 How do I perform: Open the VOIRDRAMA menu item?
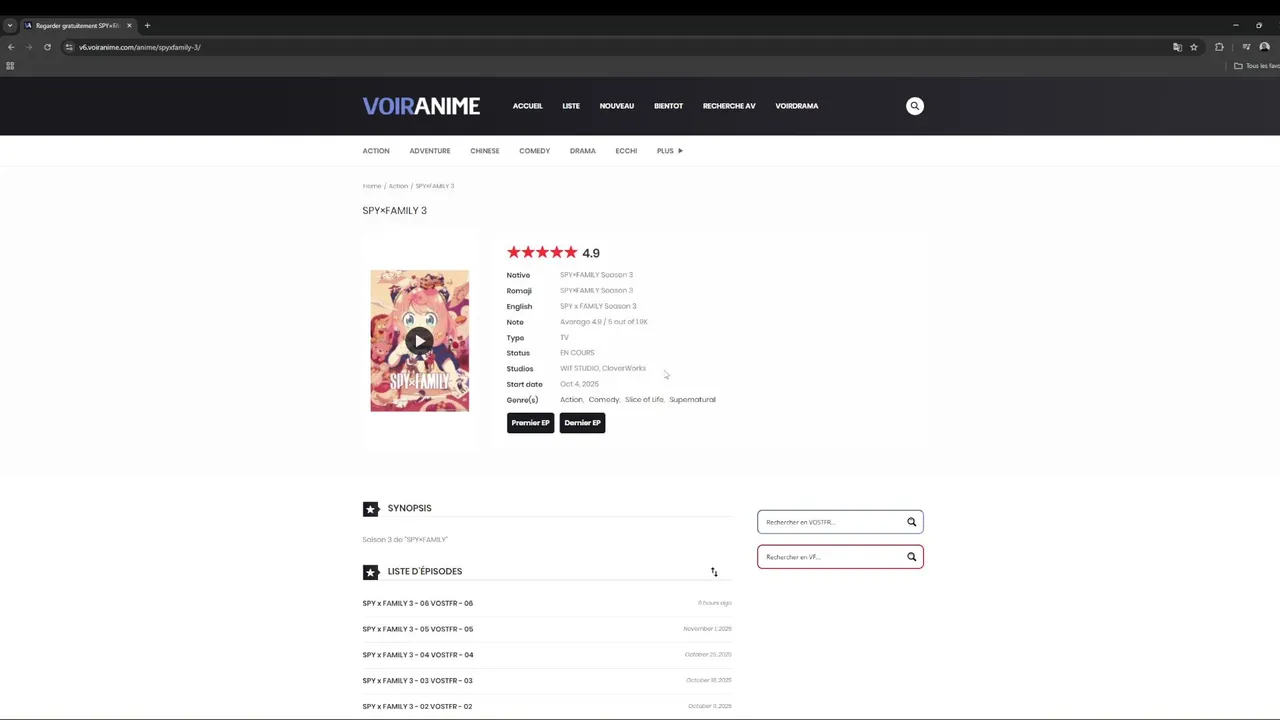[796, 106]
